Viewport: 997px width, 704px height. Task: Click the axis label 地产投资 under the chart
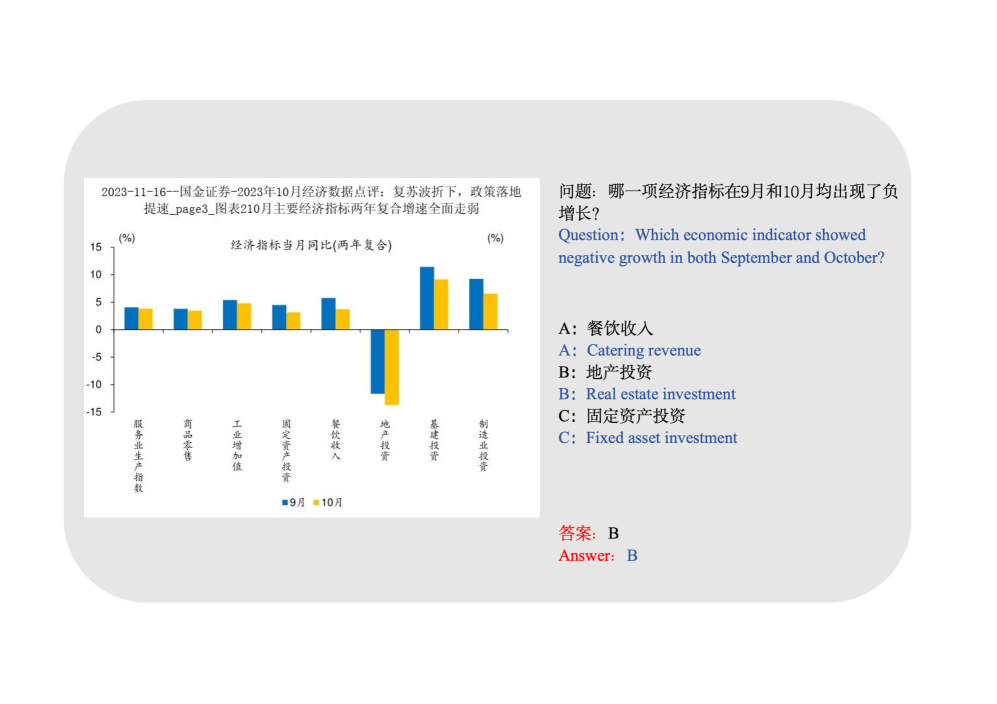point(385,439)
